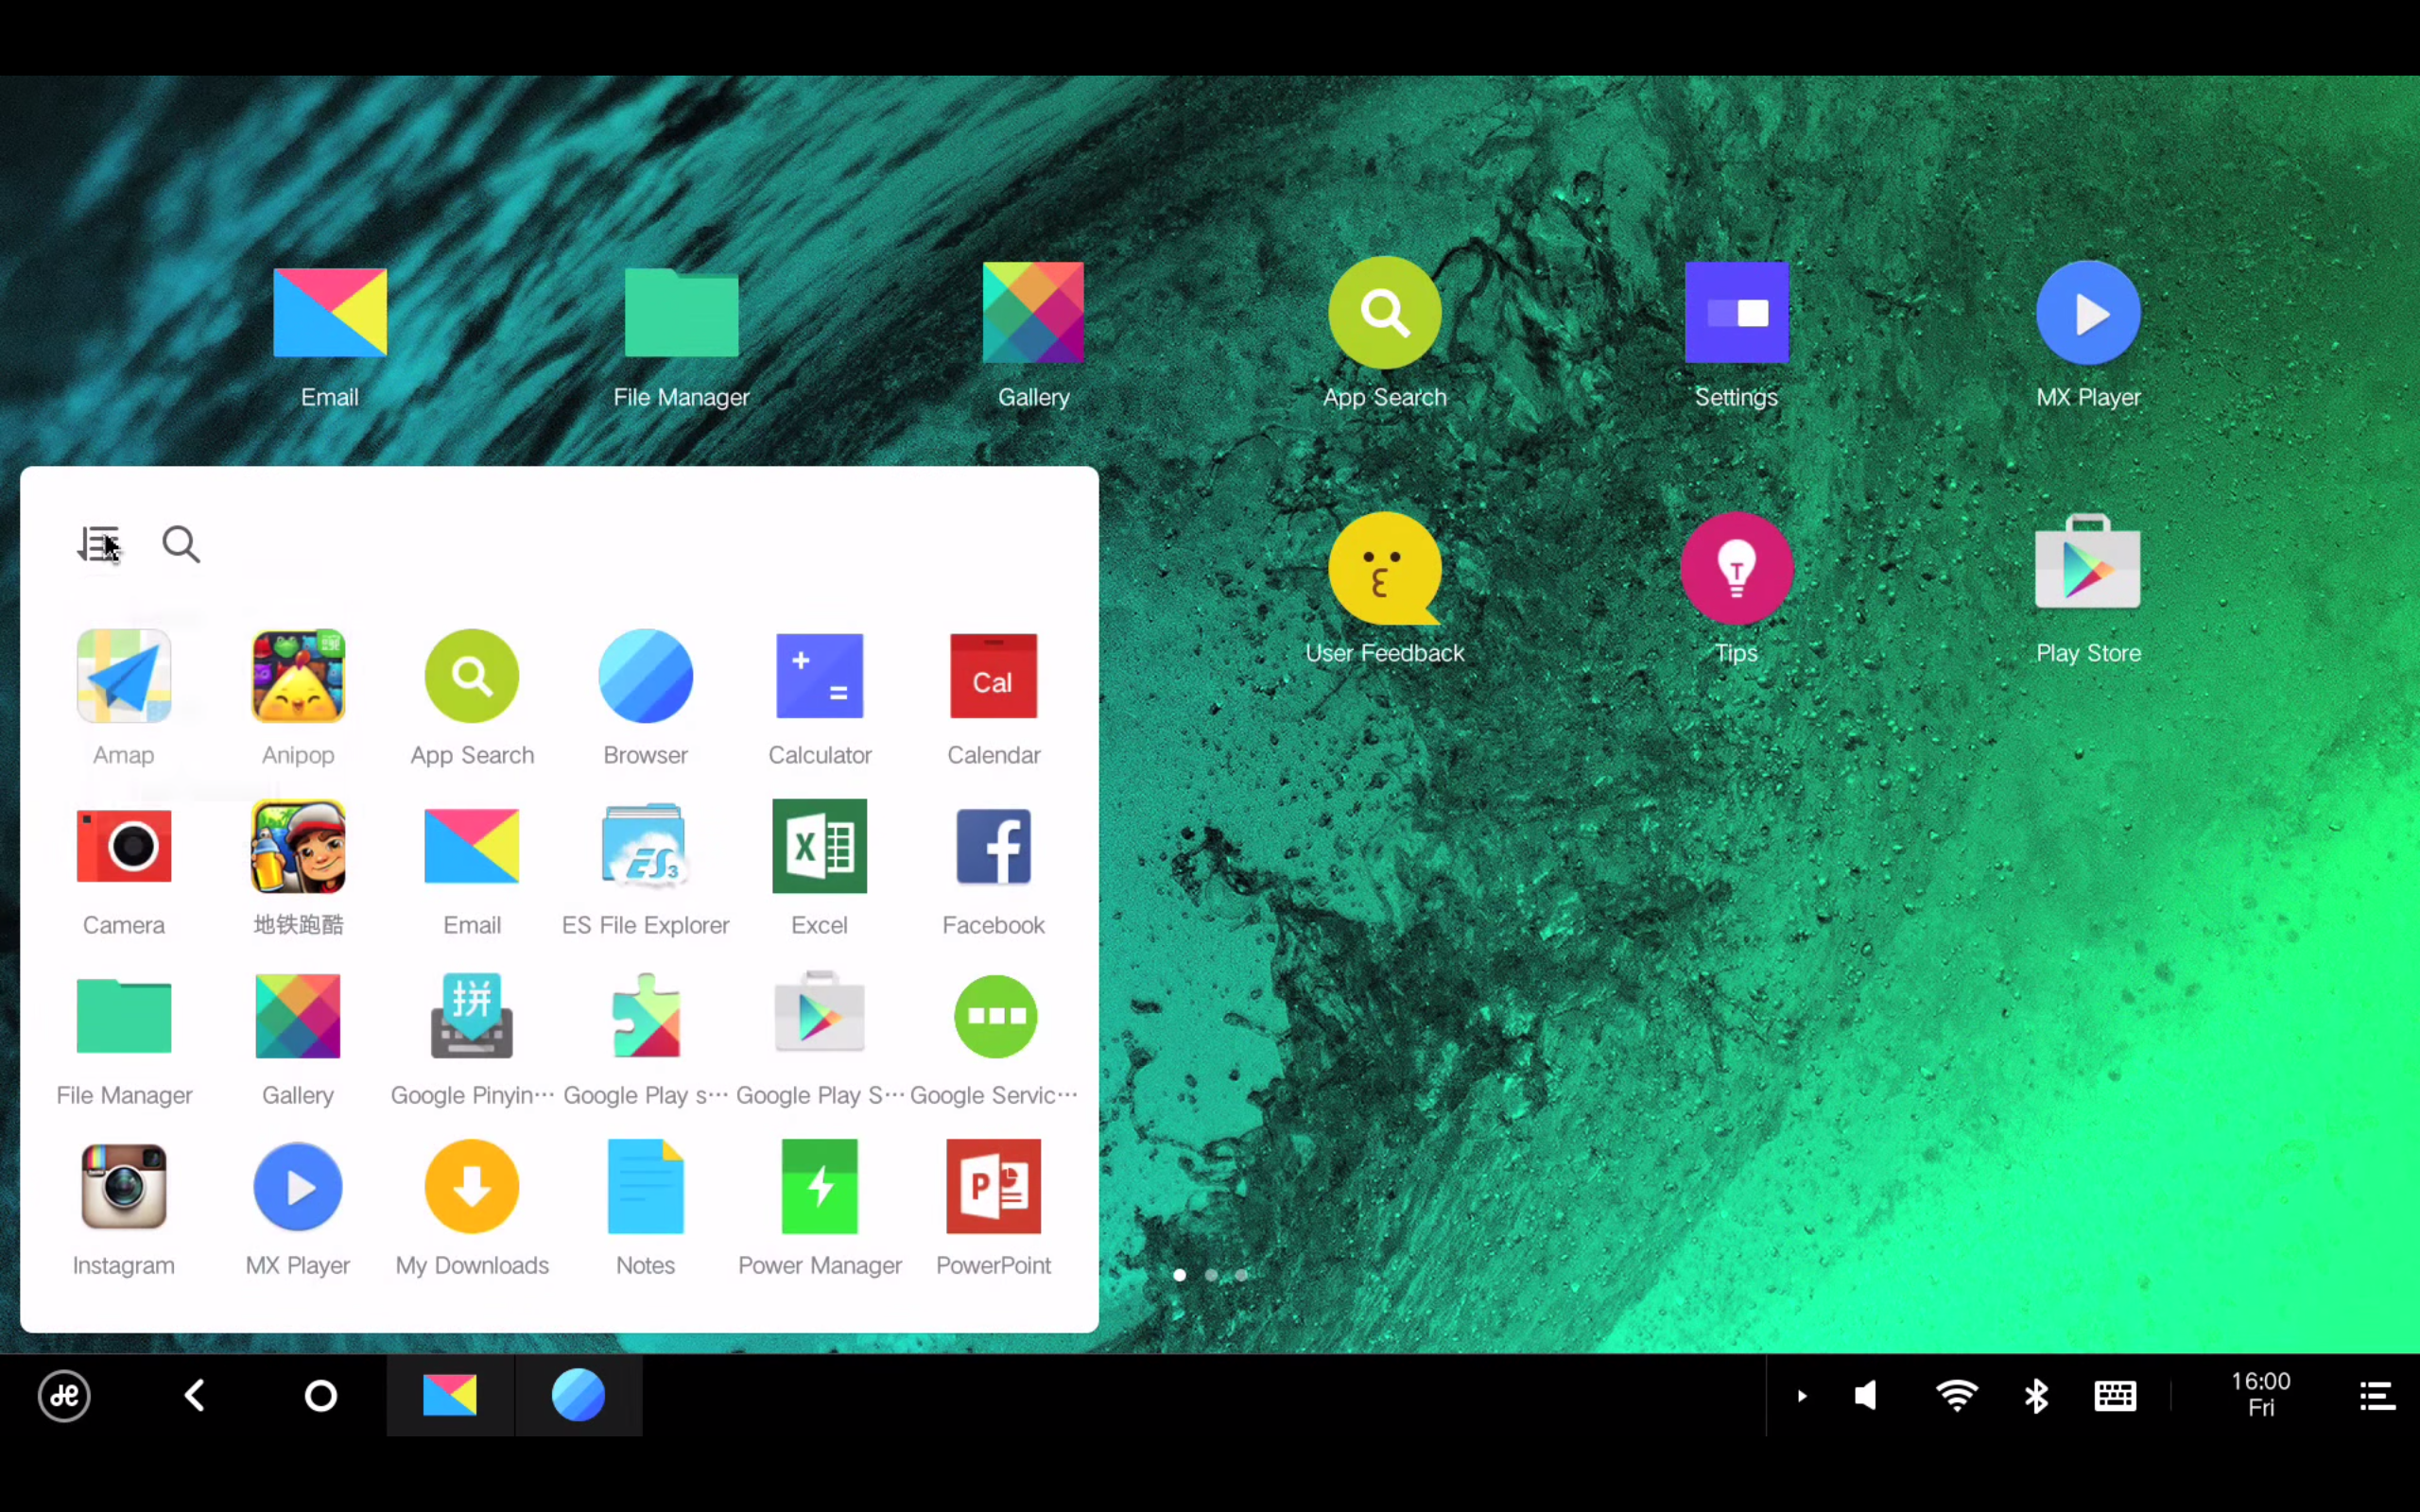The height and width of the screenshot is (1512, 2420).
Task: Launch Excel from the app list
Action: (819, 847)
